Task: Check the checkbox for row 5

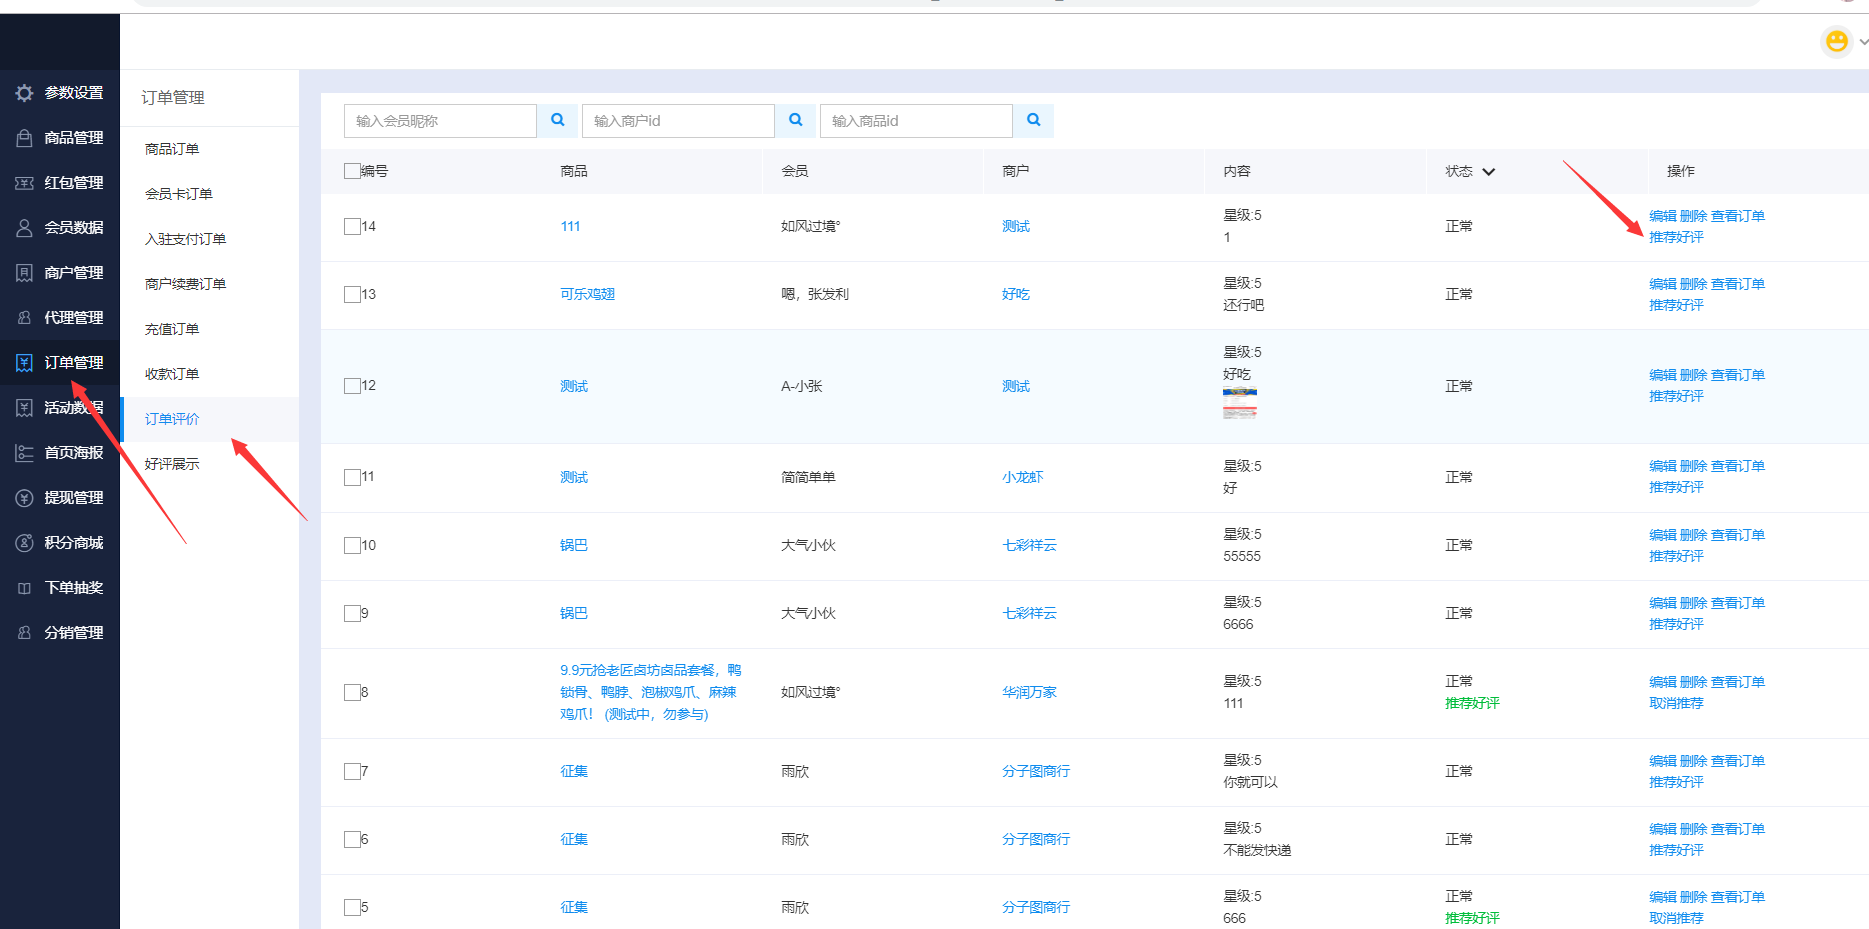Action: click(x=352, y=907)
